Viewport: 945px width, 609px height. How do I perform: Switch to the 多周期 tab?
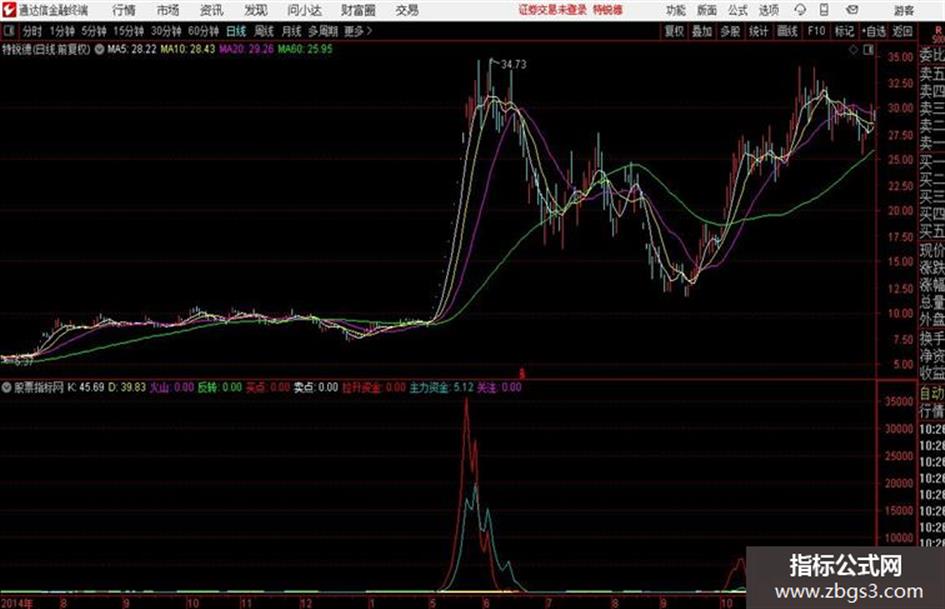point(323,31)
